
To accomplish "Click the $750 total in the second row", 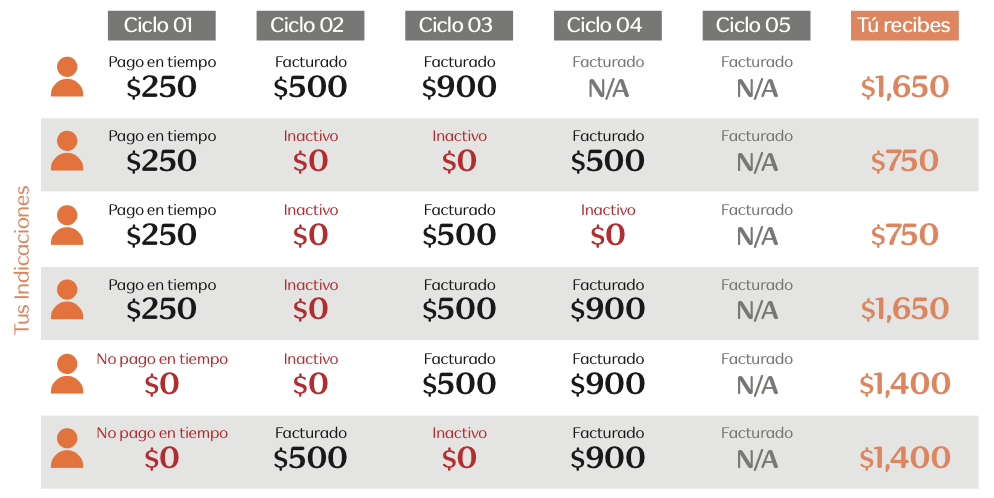I will pos(905,161).
